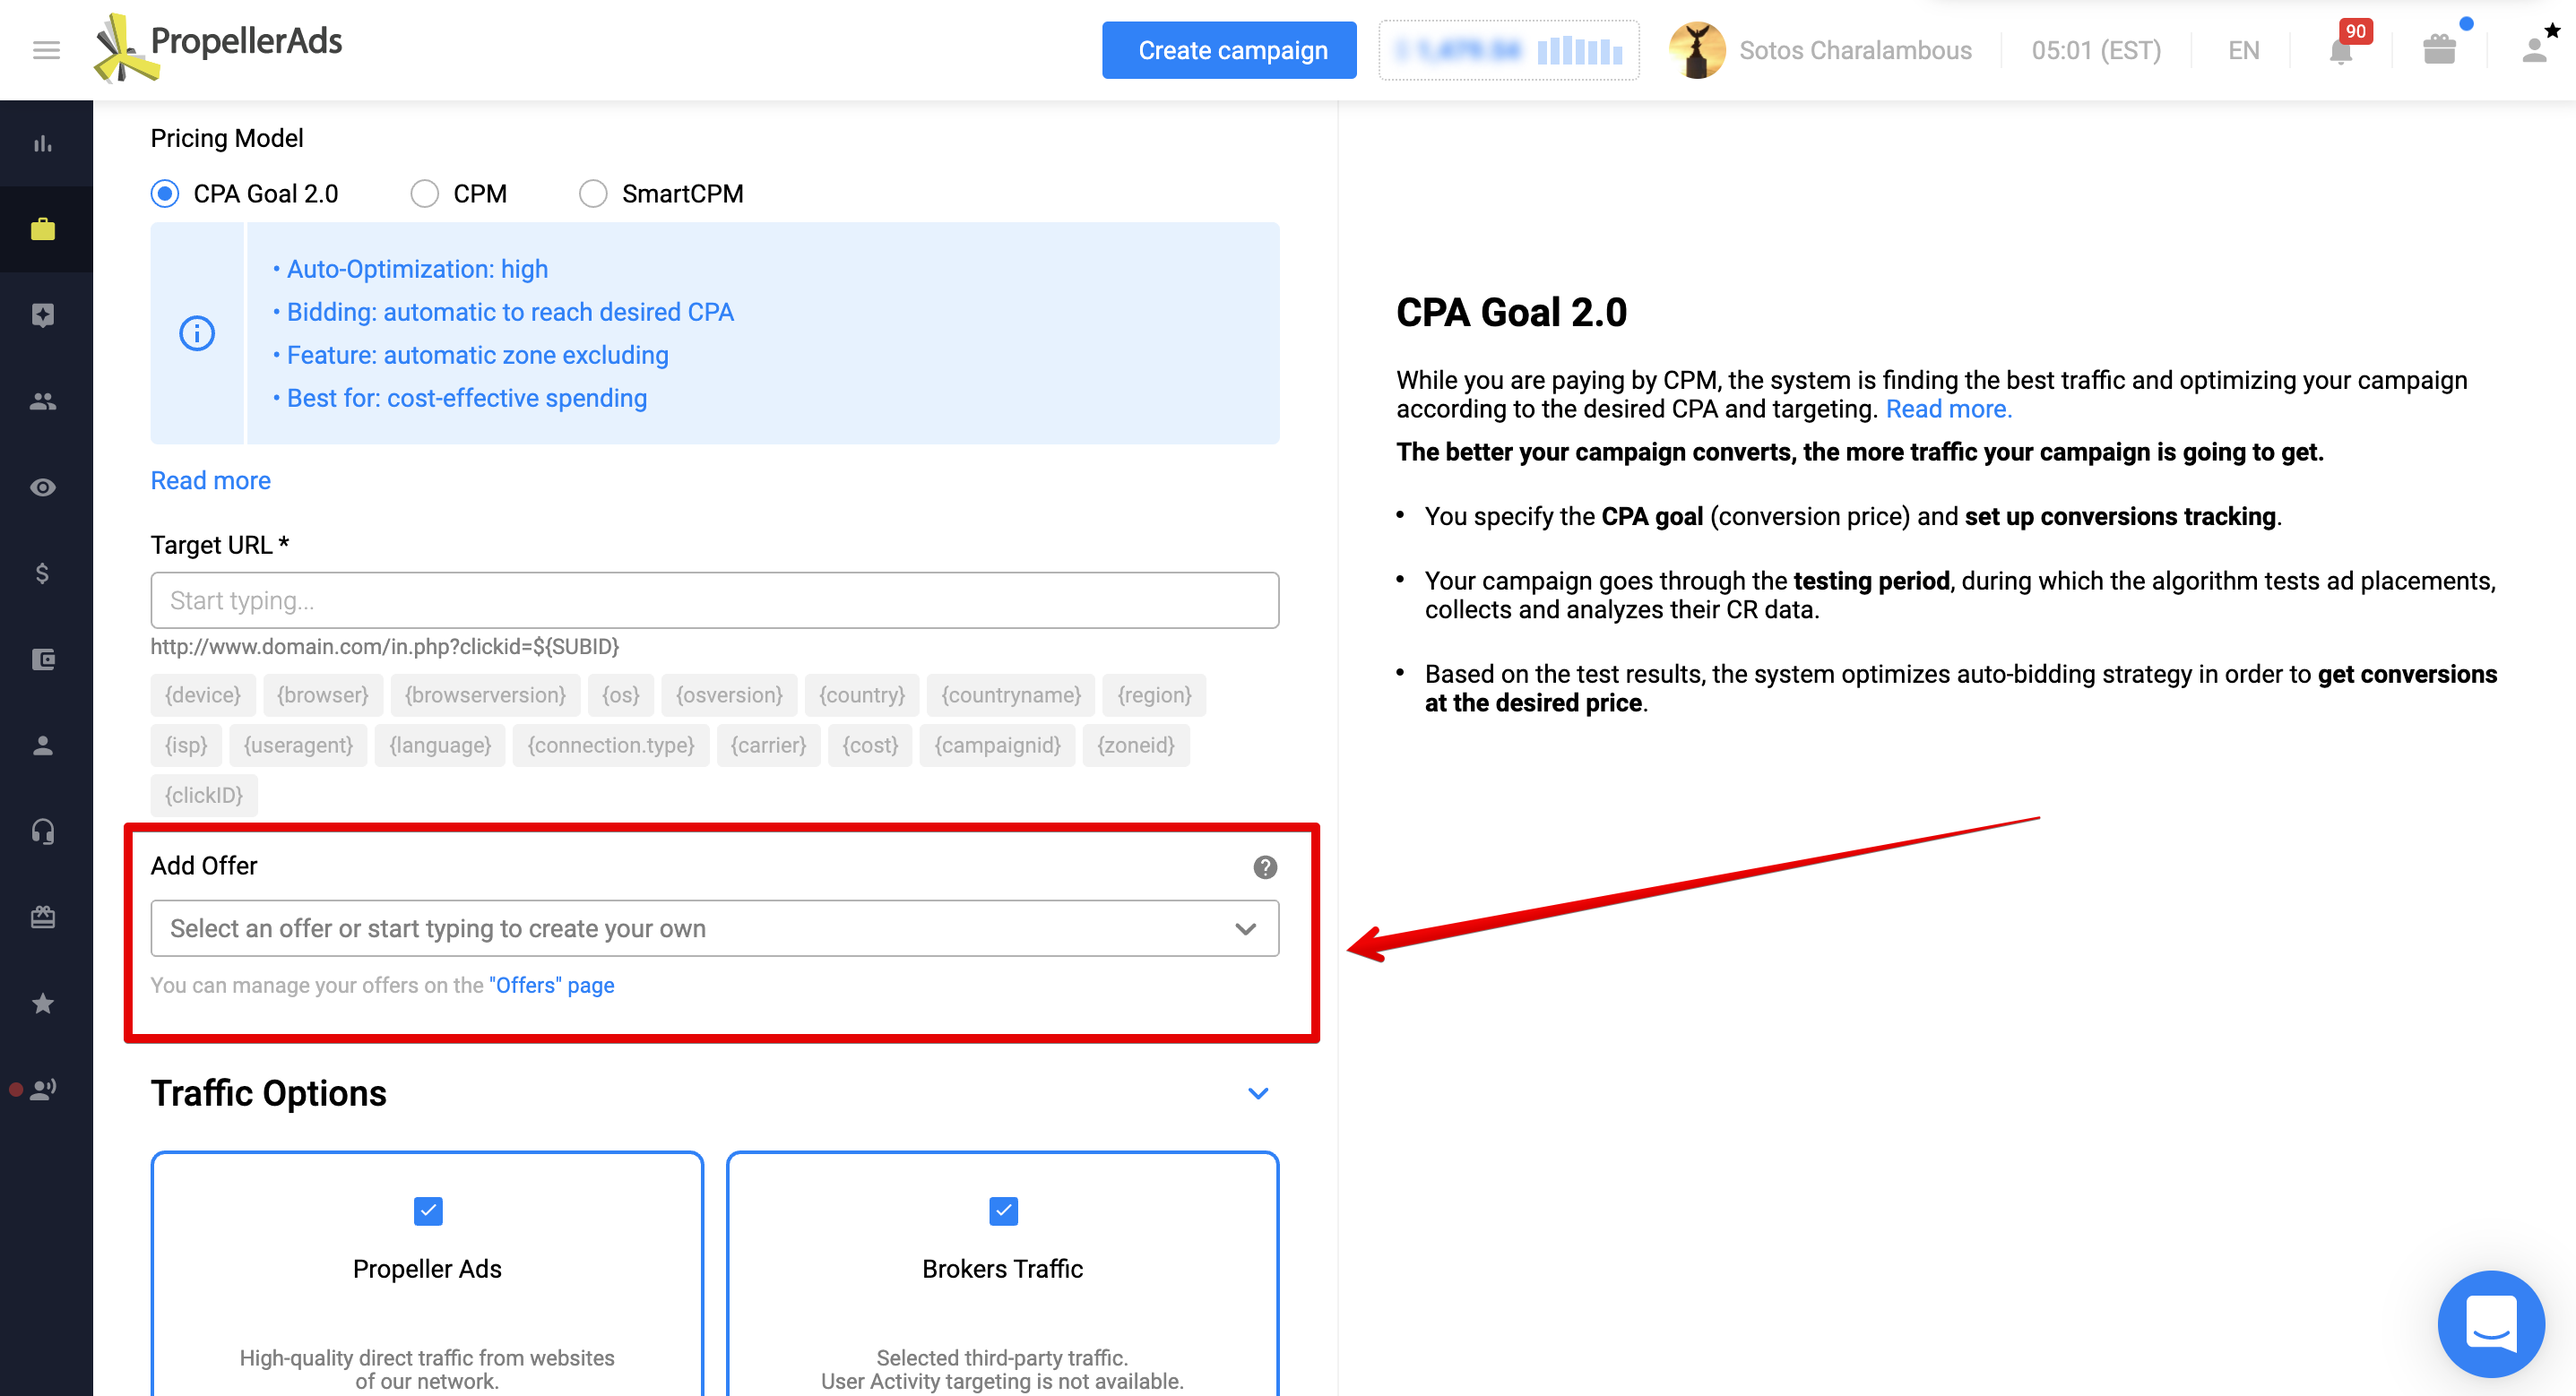Select the CPA Goal 2.0 radio button

point(167,193)
